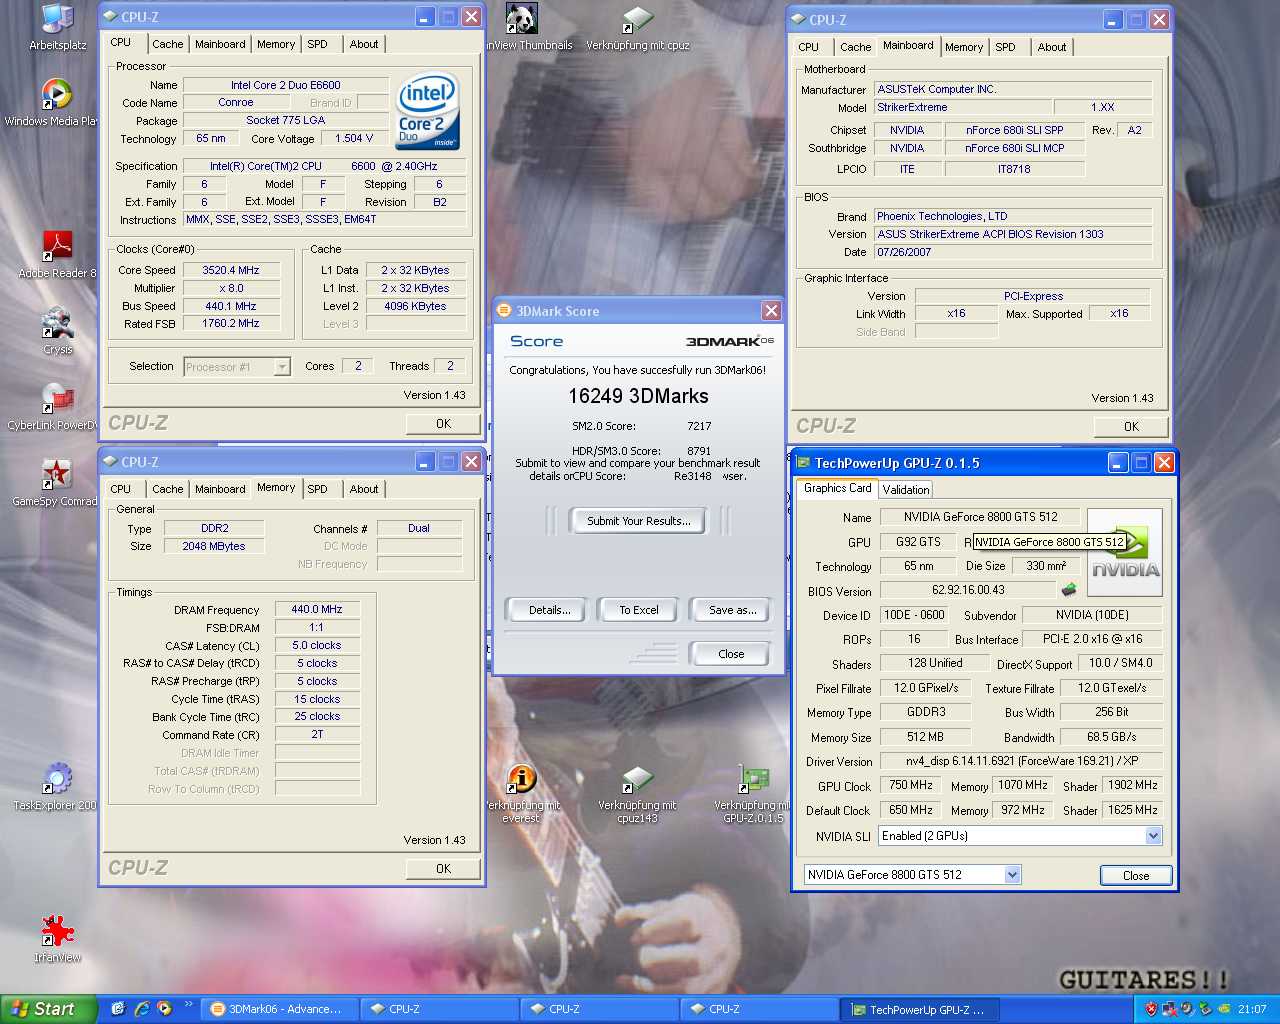Viewport: 1280px width, 1024px height.
Task: Select CyberLink PowerDVD desktop icon
Action: point(57,406)
